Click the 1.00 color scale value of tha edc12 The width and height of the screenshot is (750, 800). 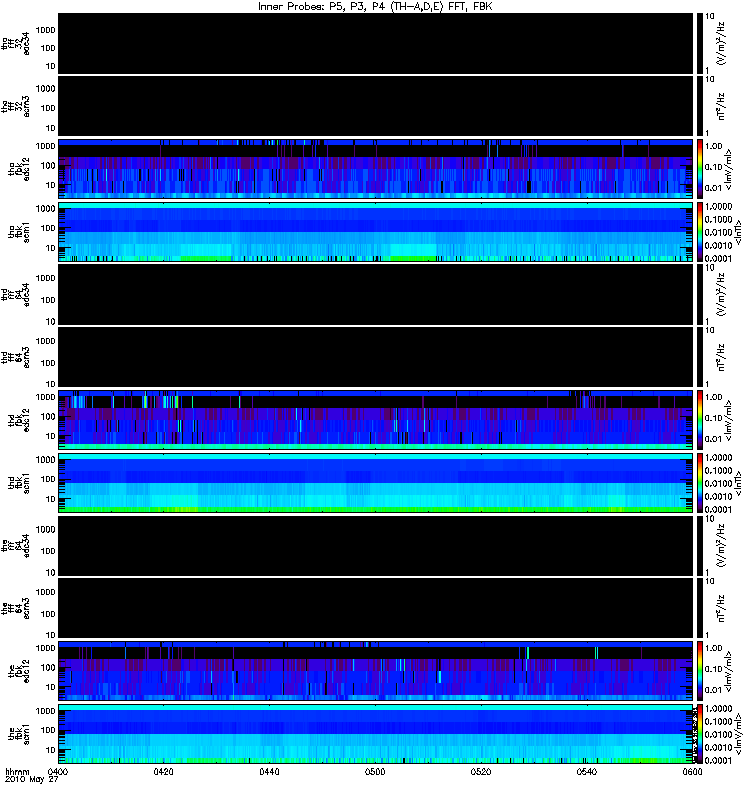[714, 146]
